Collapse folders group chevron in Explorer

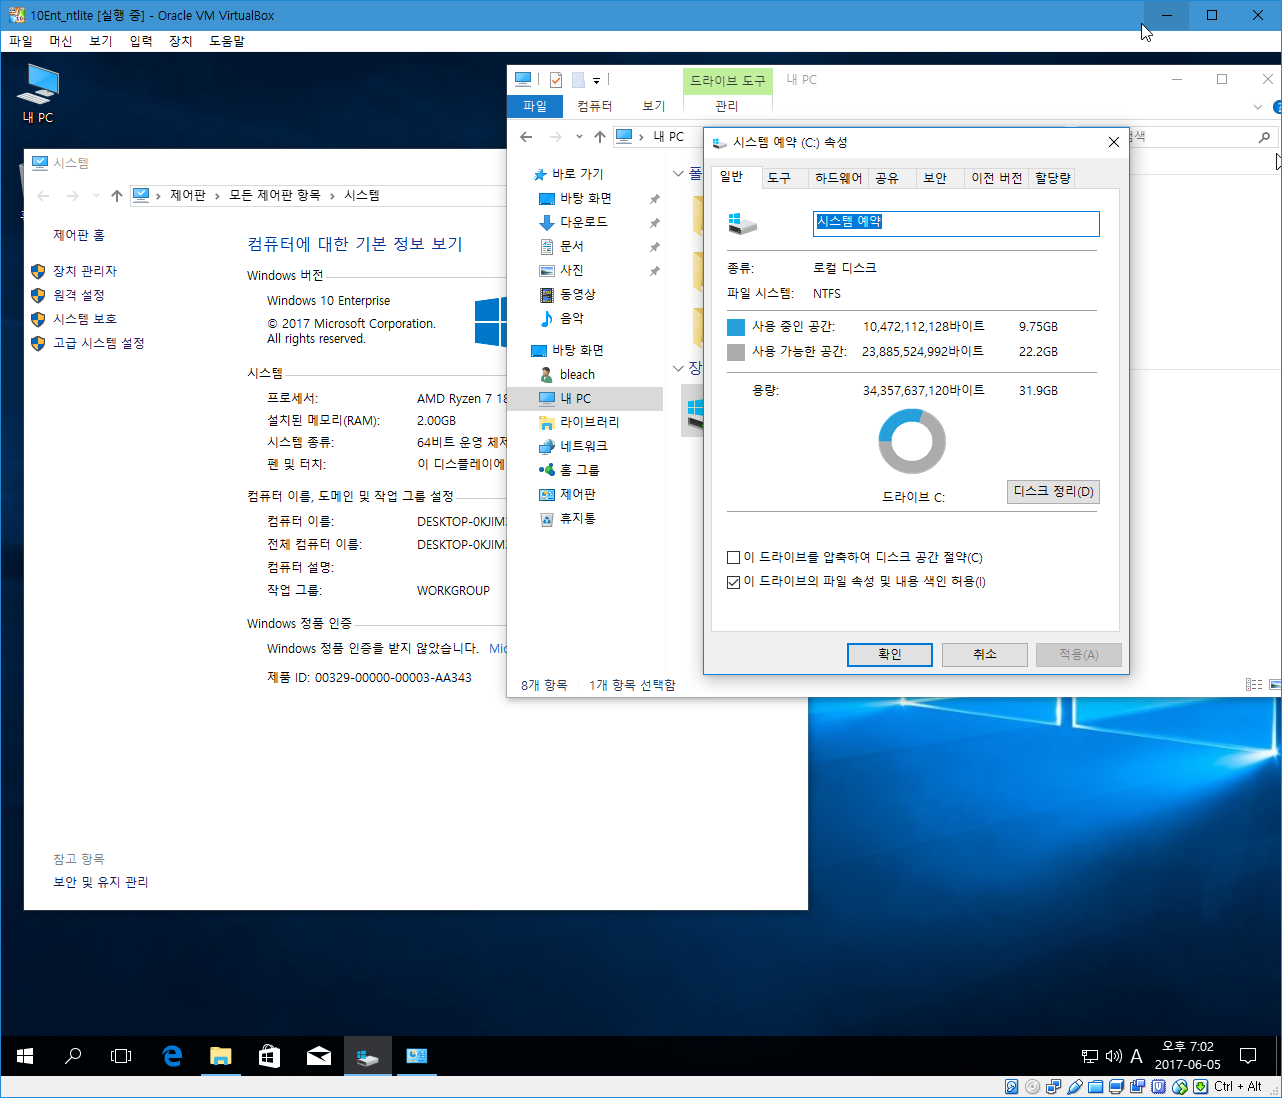pyautogui.click(x=678, y=174)
